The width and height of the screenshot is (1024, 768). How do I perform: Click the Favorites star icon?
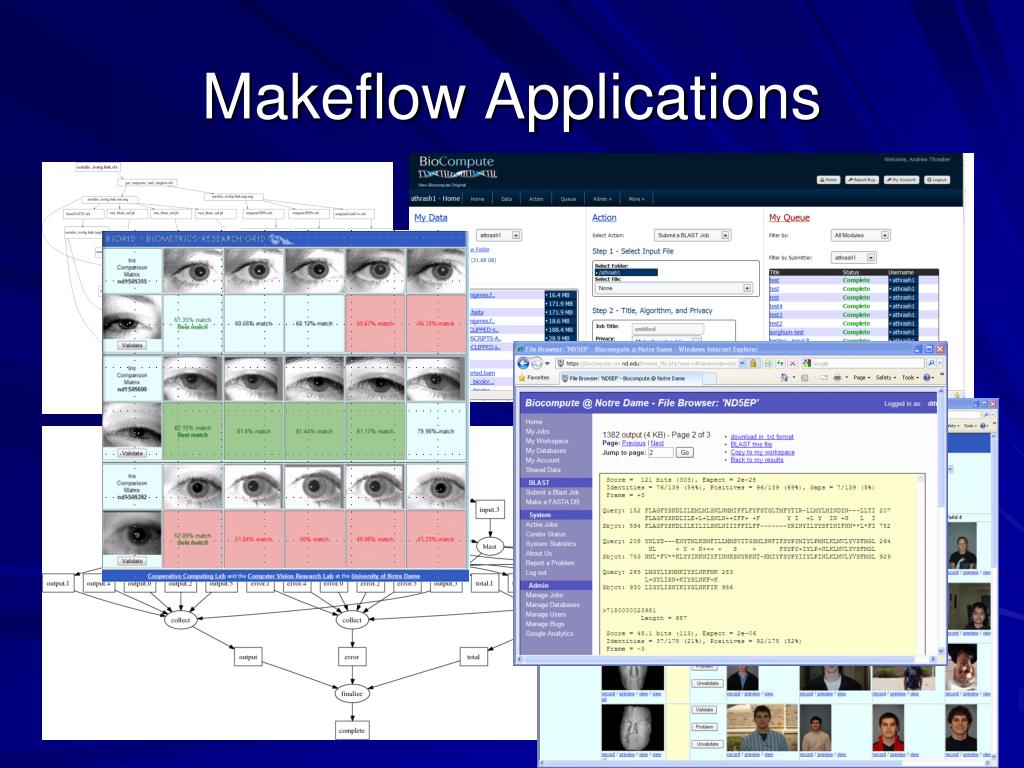(522, 377)
